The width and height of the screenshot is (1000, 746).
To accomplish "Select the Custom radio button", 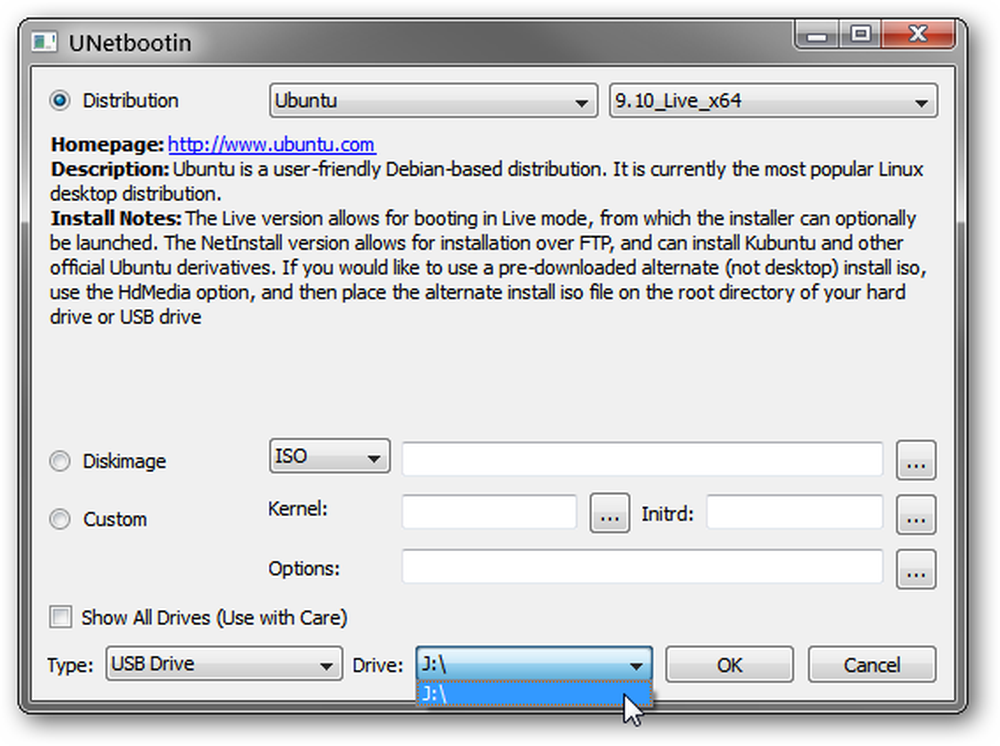I will click(x=60, y=519).
